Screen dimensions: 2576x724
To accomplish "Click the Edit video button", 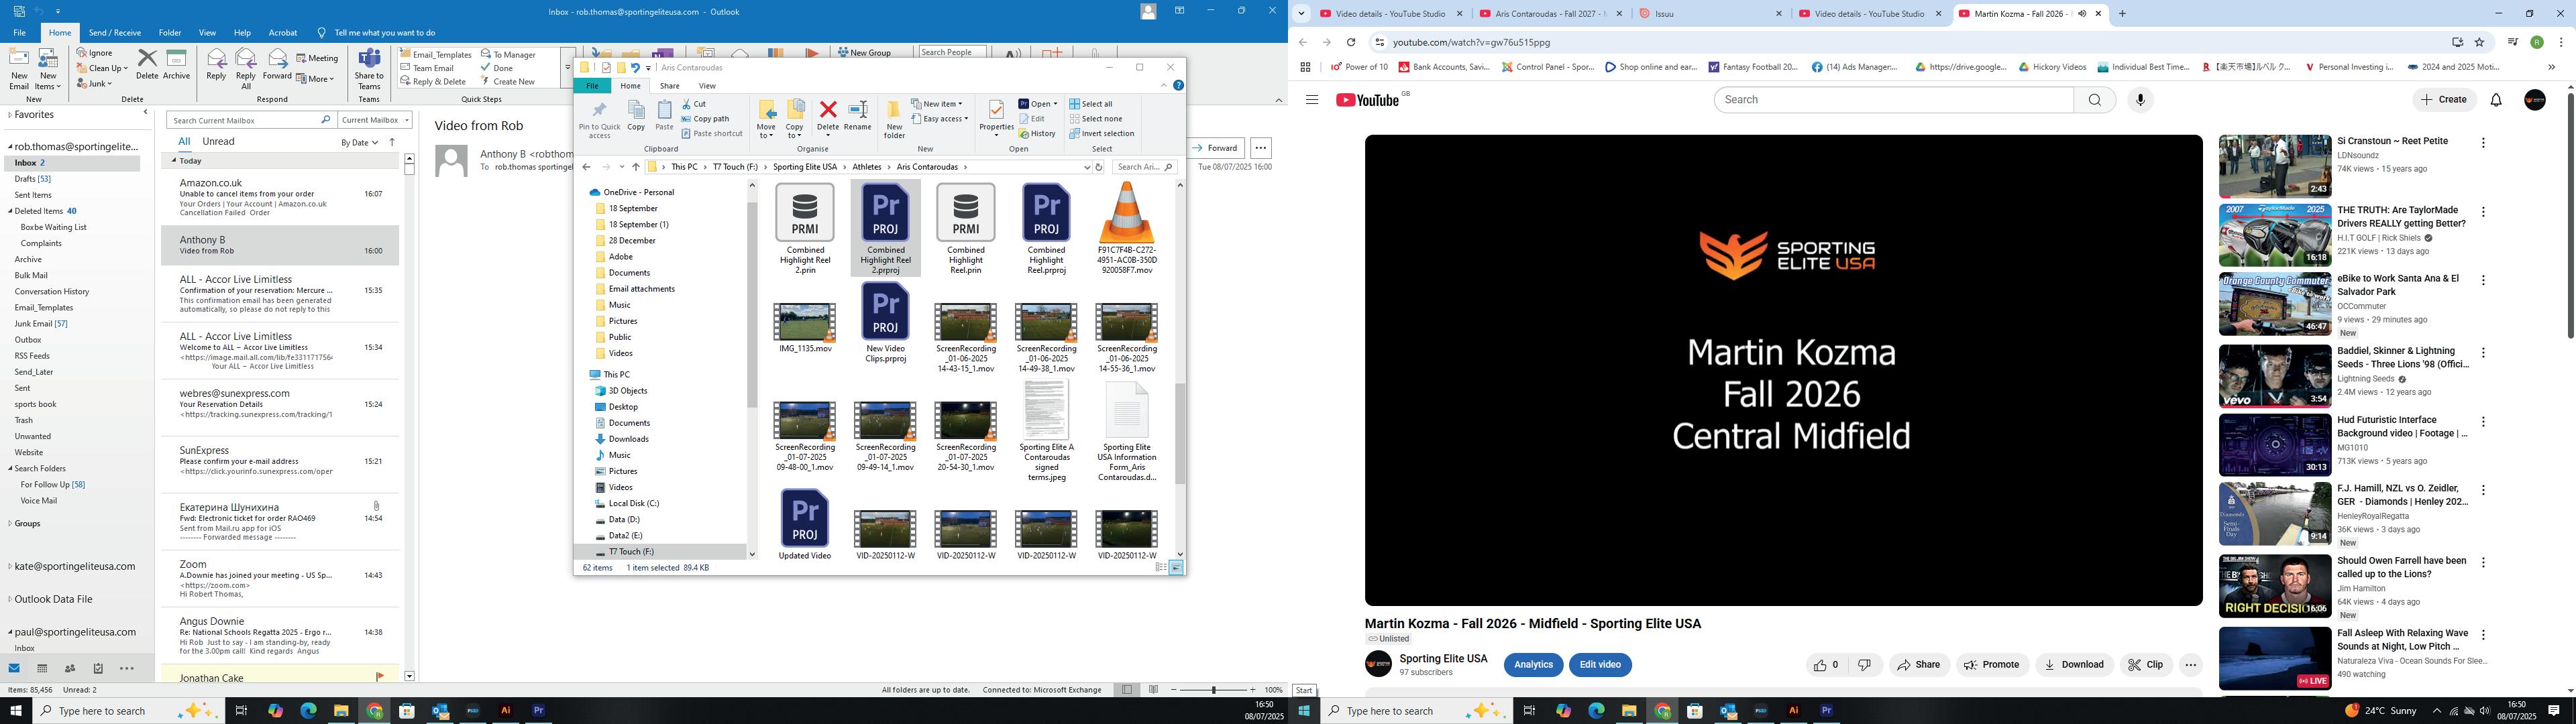I will pos(1600,665).
